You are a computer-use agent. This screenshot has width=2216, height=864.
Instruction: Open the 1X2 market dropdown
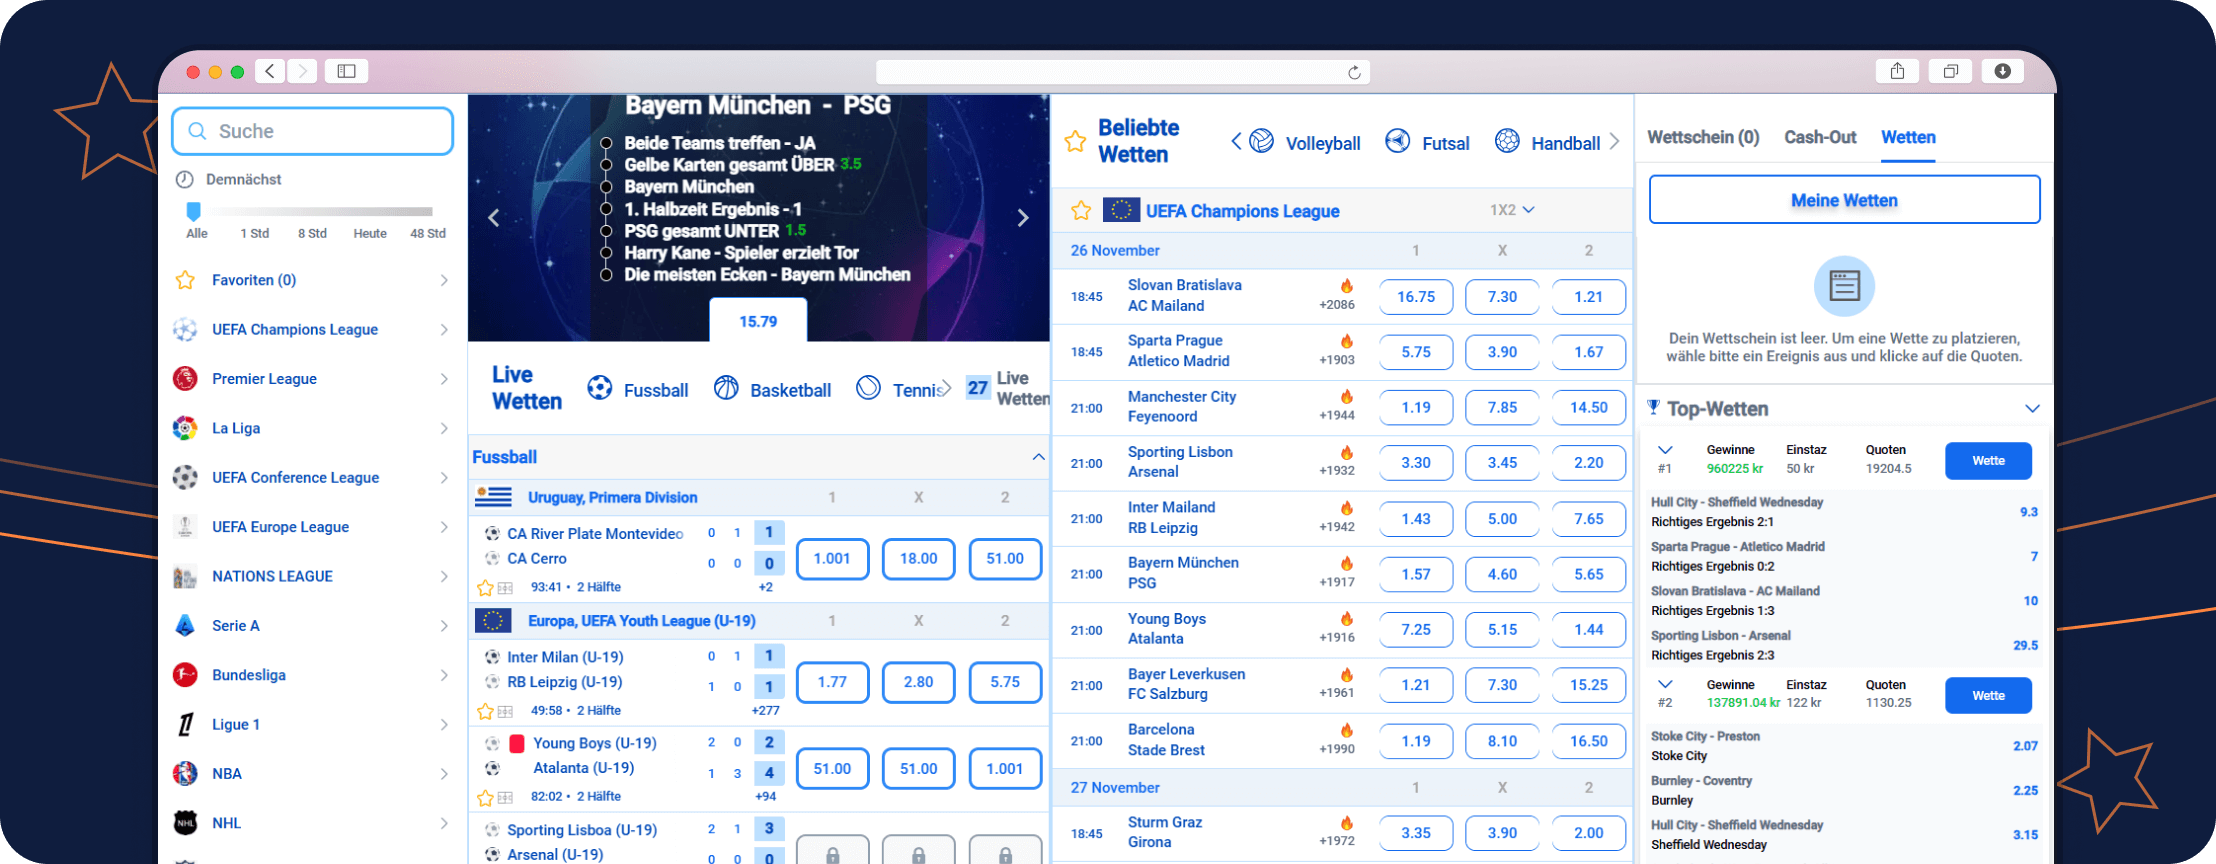(x=1511, y=210)
